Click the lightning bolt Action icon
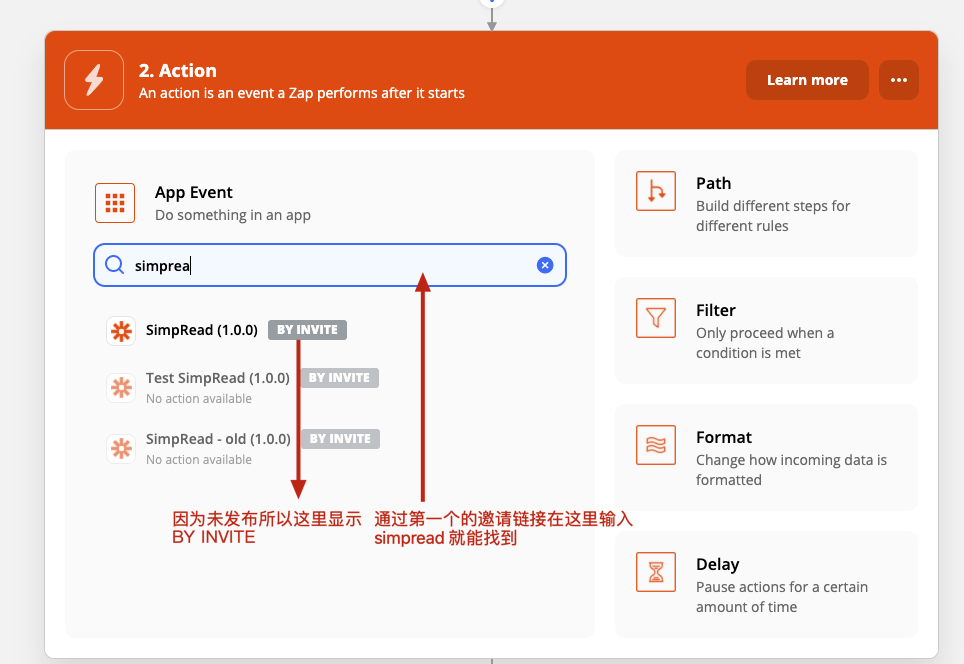The width and height of the screenshot is (964, 664). [x=94, y=80]
